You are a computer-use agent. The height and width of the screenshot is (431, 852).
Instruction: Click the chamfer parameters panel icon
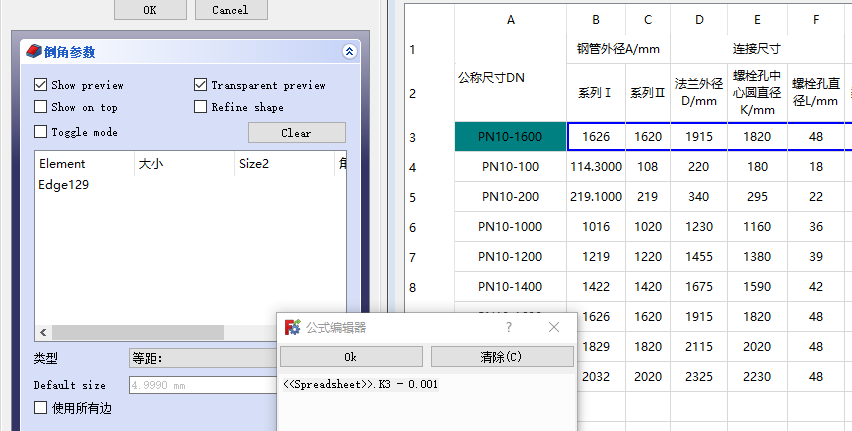pos(33,51)
